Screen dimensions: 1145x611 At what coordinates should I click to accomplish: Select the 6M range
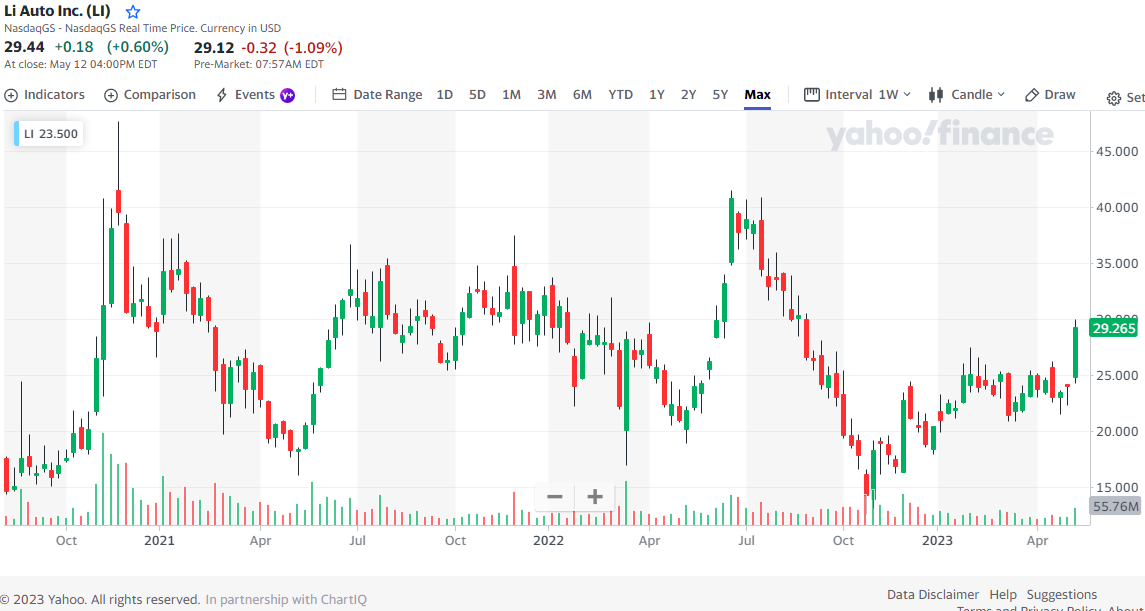click(582, 95)
